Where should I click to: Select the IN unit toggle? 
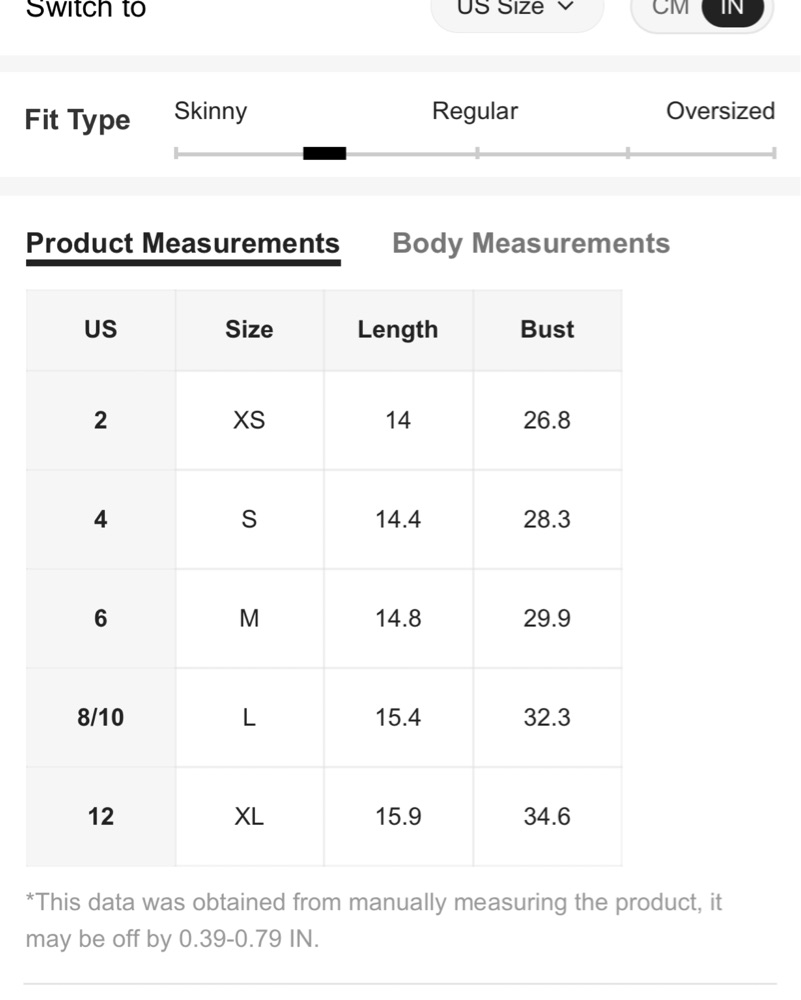click(732, 8)
